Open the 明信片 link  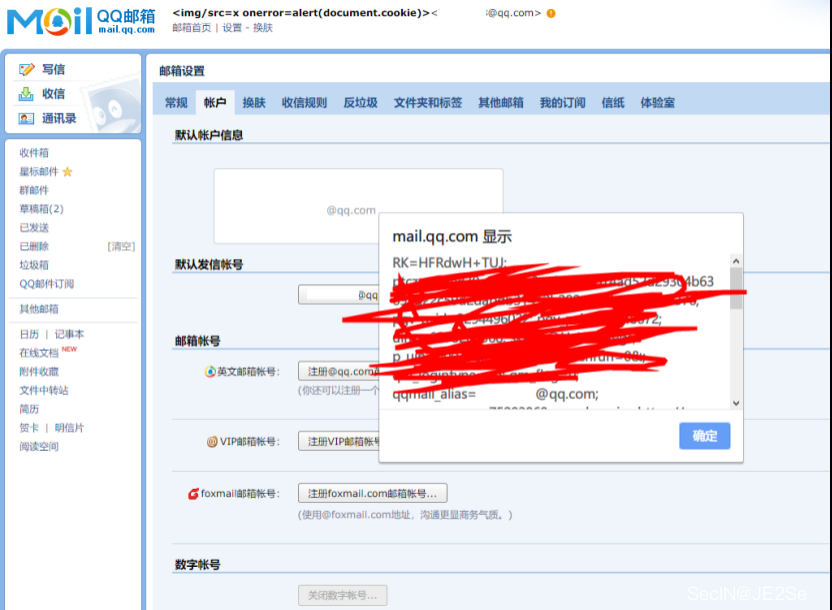click(69, 428)
